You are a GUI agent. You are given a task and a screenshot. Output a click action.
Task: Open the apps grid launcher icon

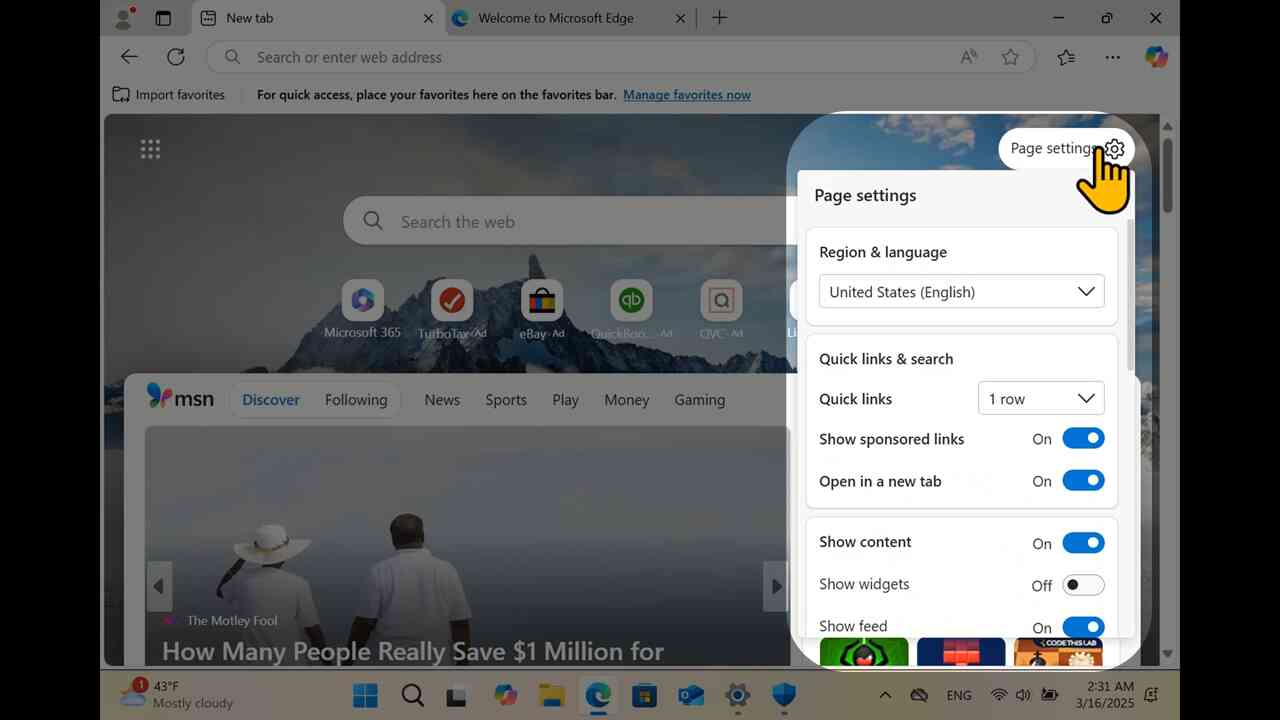pos(150,149)
